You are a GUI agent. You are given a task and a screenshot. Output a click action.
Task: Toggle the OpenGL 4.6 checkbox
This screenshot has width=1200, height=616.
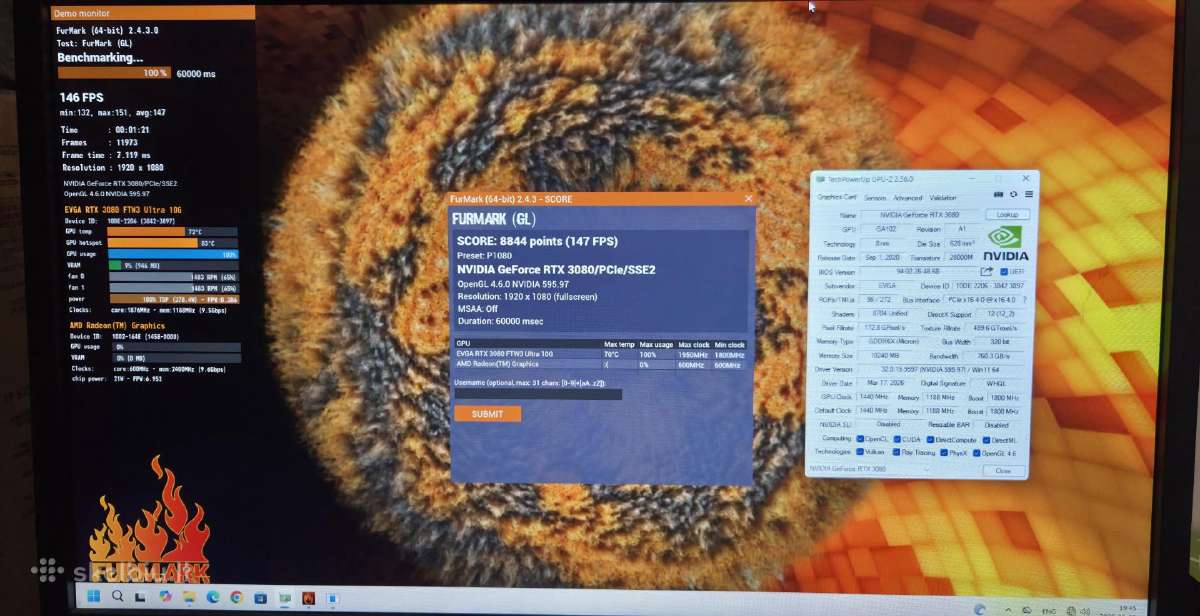click(x=977, y=453)
